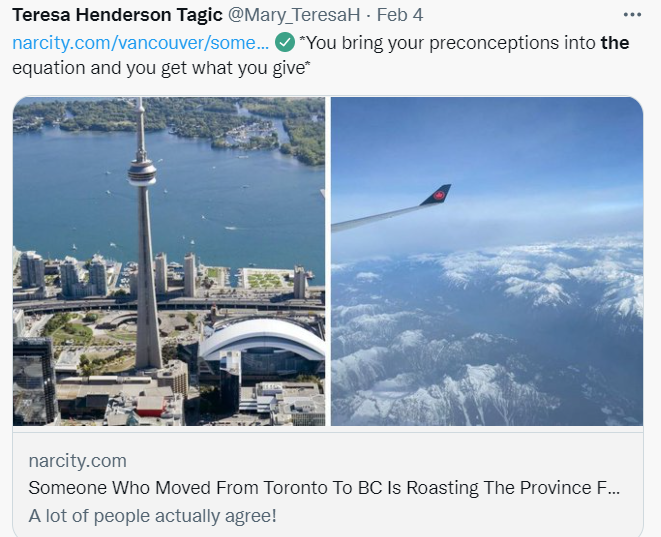
Task: Click the green checkmark icon
Action: tap(285, 43)
